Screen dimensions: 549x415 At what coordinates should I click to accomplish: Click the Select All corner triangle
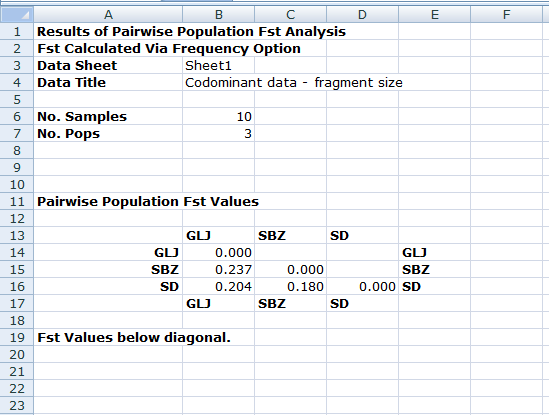[17, 14]
